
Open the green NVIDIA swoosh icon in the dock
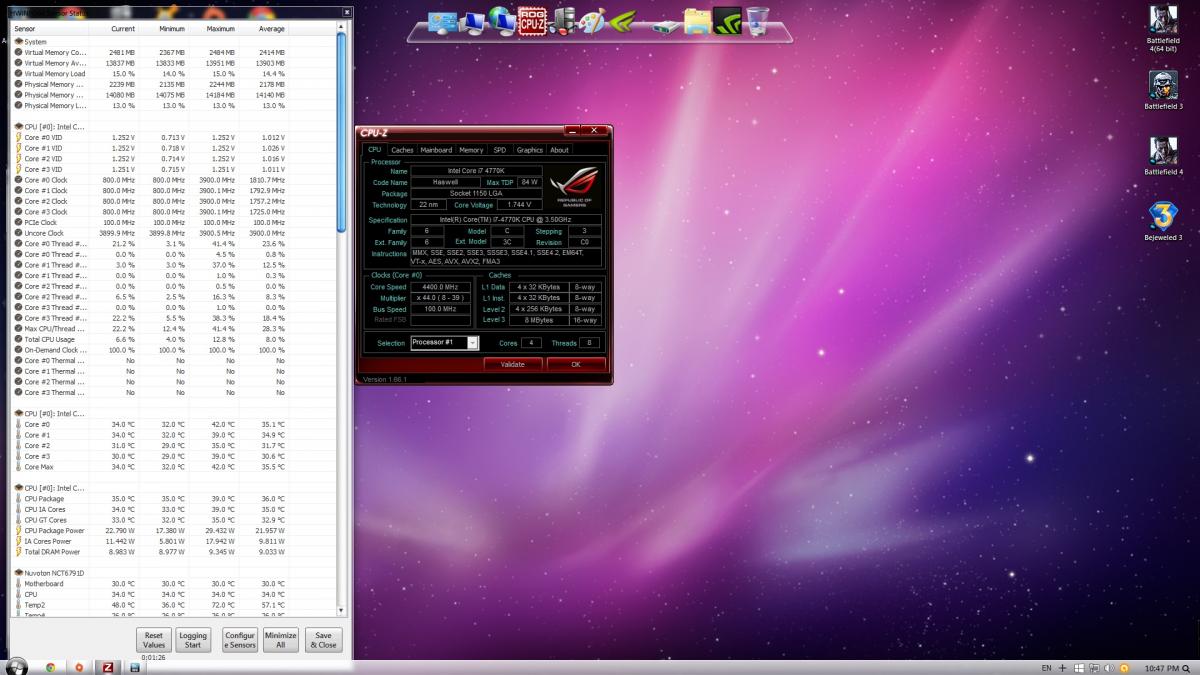(x=624, y=20)
